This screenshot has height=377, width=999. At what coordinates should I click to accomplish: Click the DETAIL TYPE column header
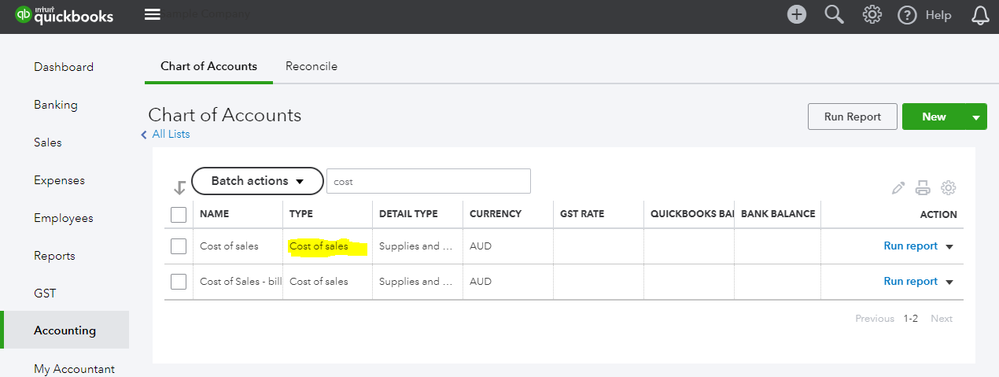pyautogui.click(x=408, y=214)
